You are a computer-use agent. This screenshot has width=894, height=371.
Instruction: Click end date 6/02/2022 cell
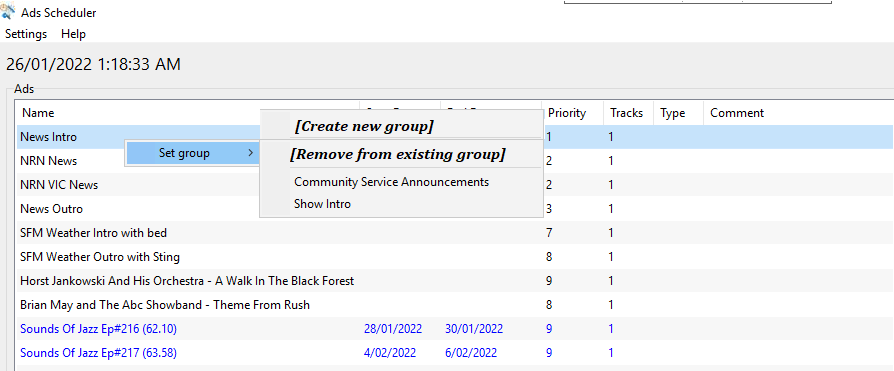471,353
